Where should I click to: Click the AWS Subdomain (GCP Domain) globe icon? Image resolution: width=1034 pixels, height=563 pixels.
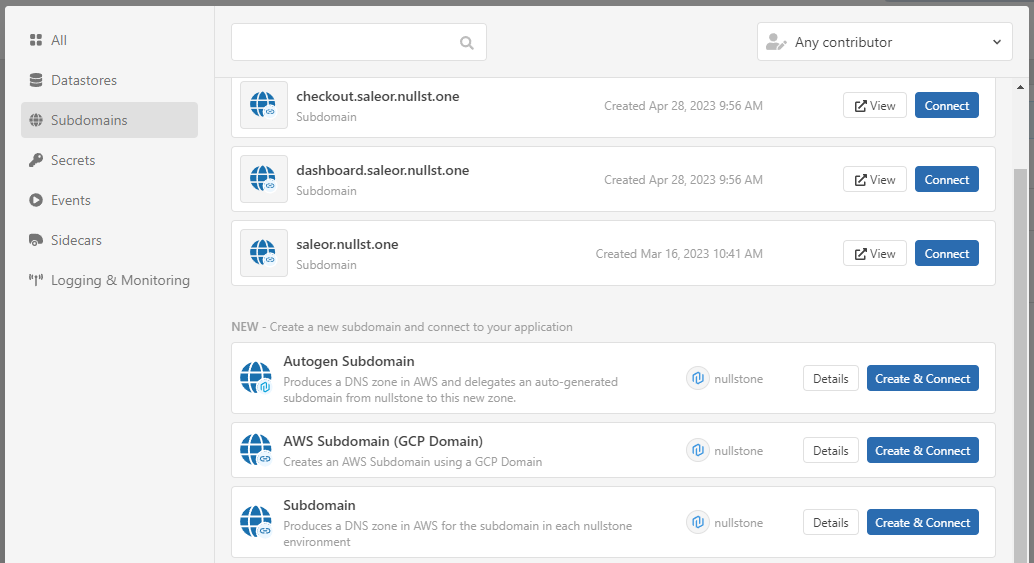tap(256, 450)
